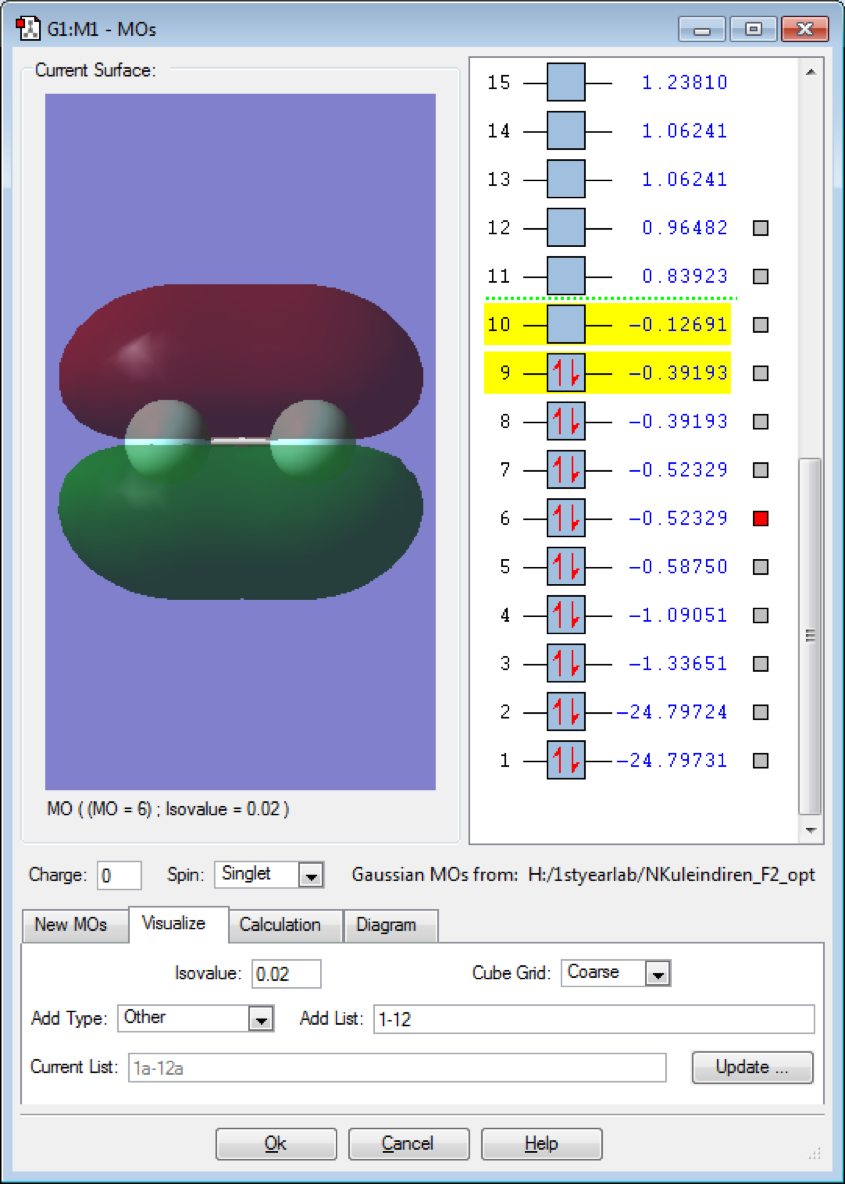Click the electron pair box of orbital 1

[566, 760]
